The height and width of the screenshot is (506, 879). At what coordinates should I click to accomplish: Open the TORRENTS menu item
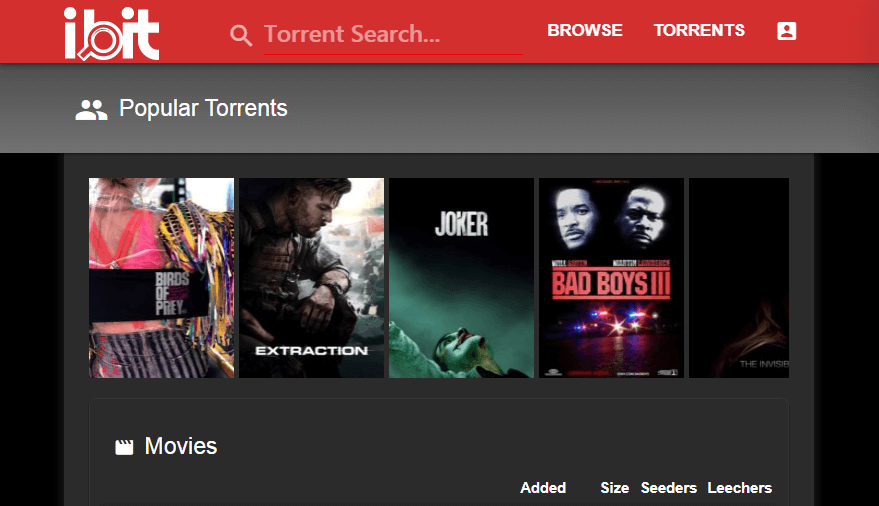[x=699, y=30]
